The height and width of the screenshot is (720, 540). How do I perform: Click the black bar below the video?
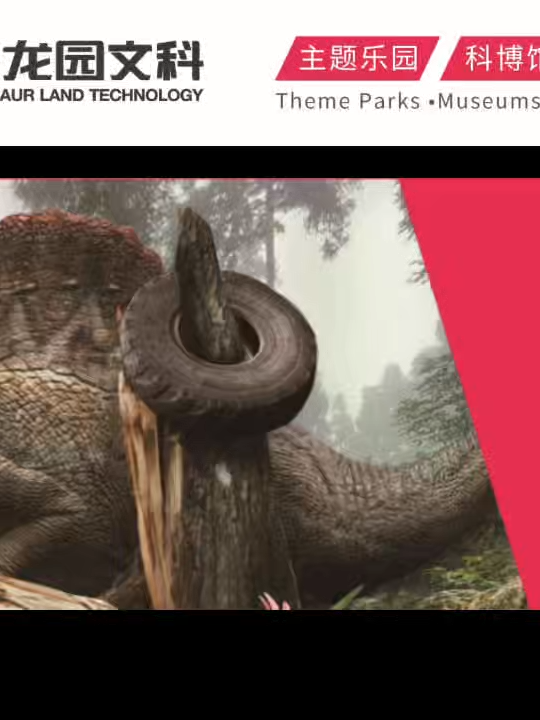point(270,664)
